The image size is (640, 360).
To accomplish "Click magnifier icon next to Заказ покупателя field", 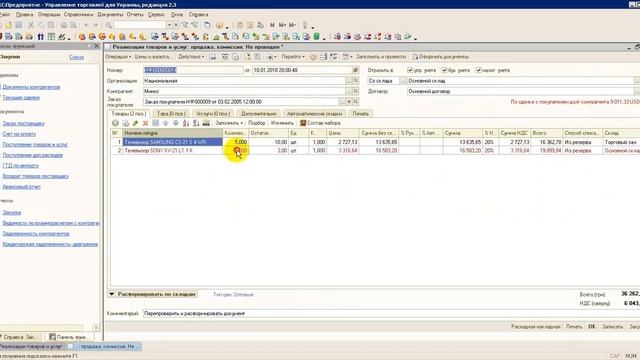I will click(356, 102).
